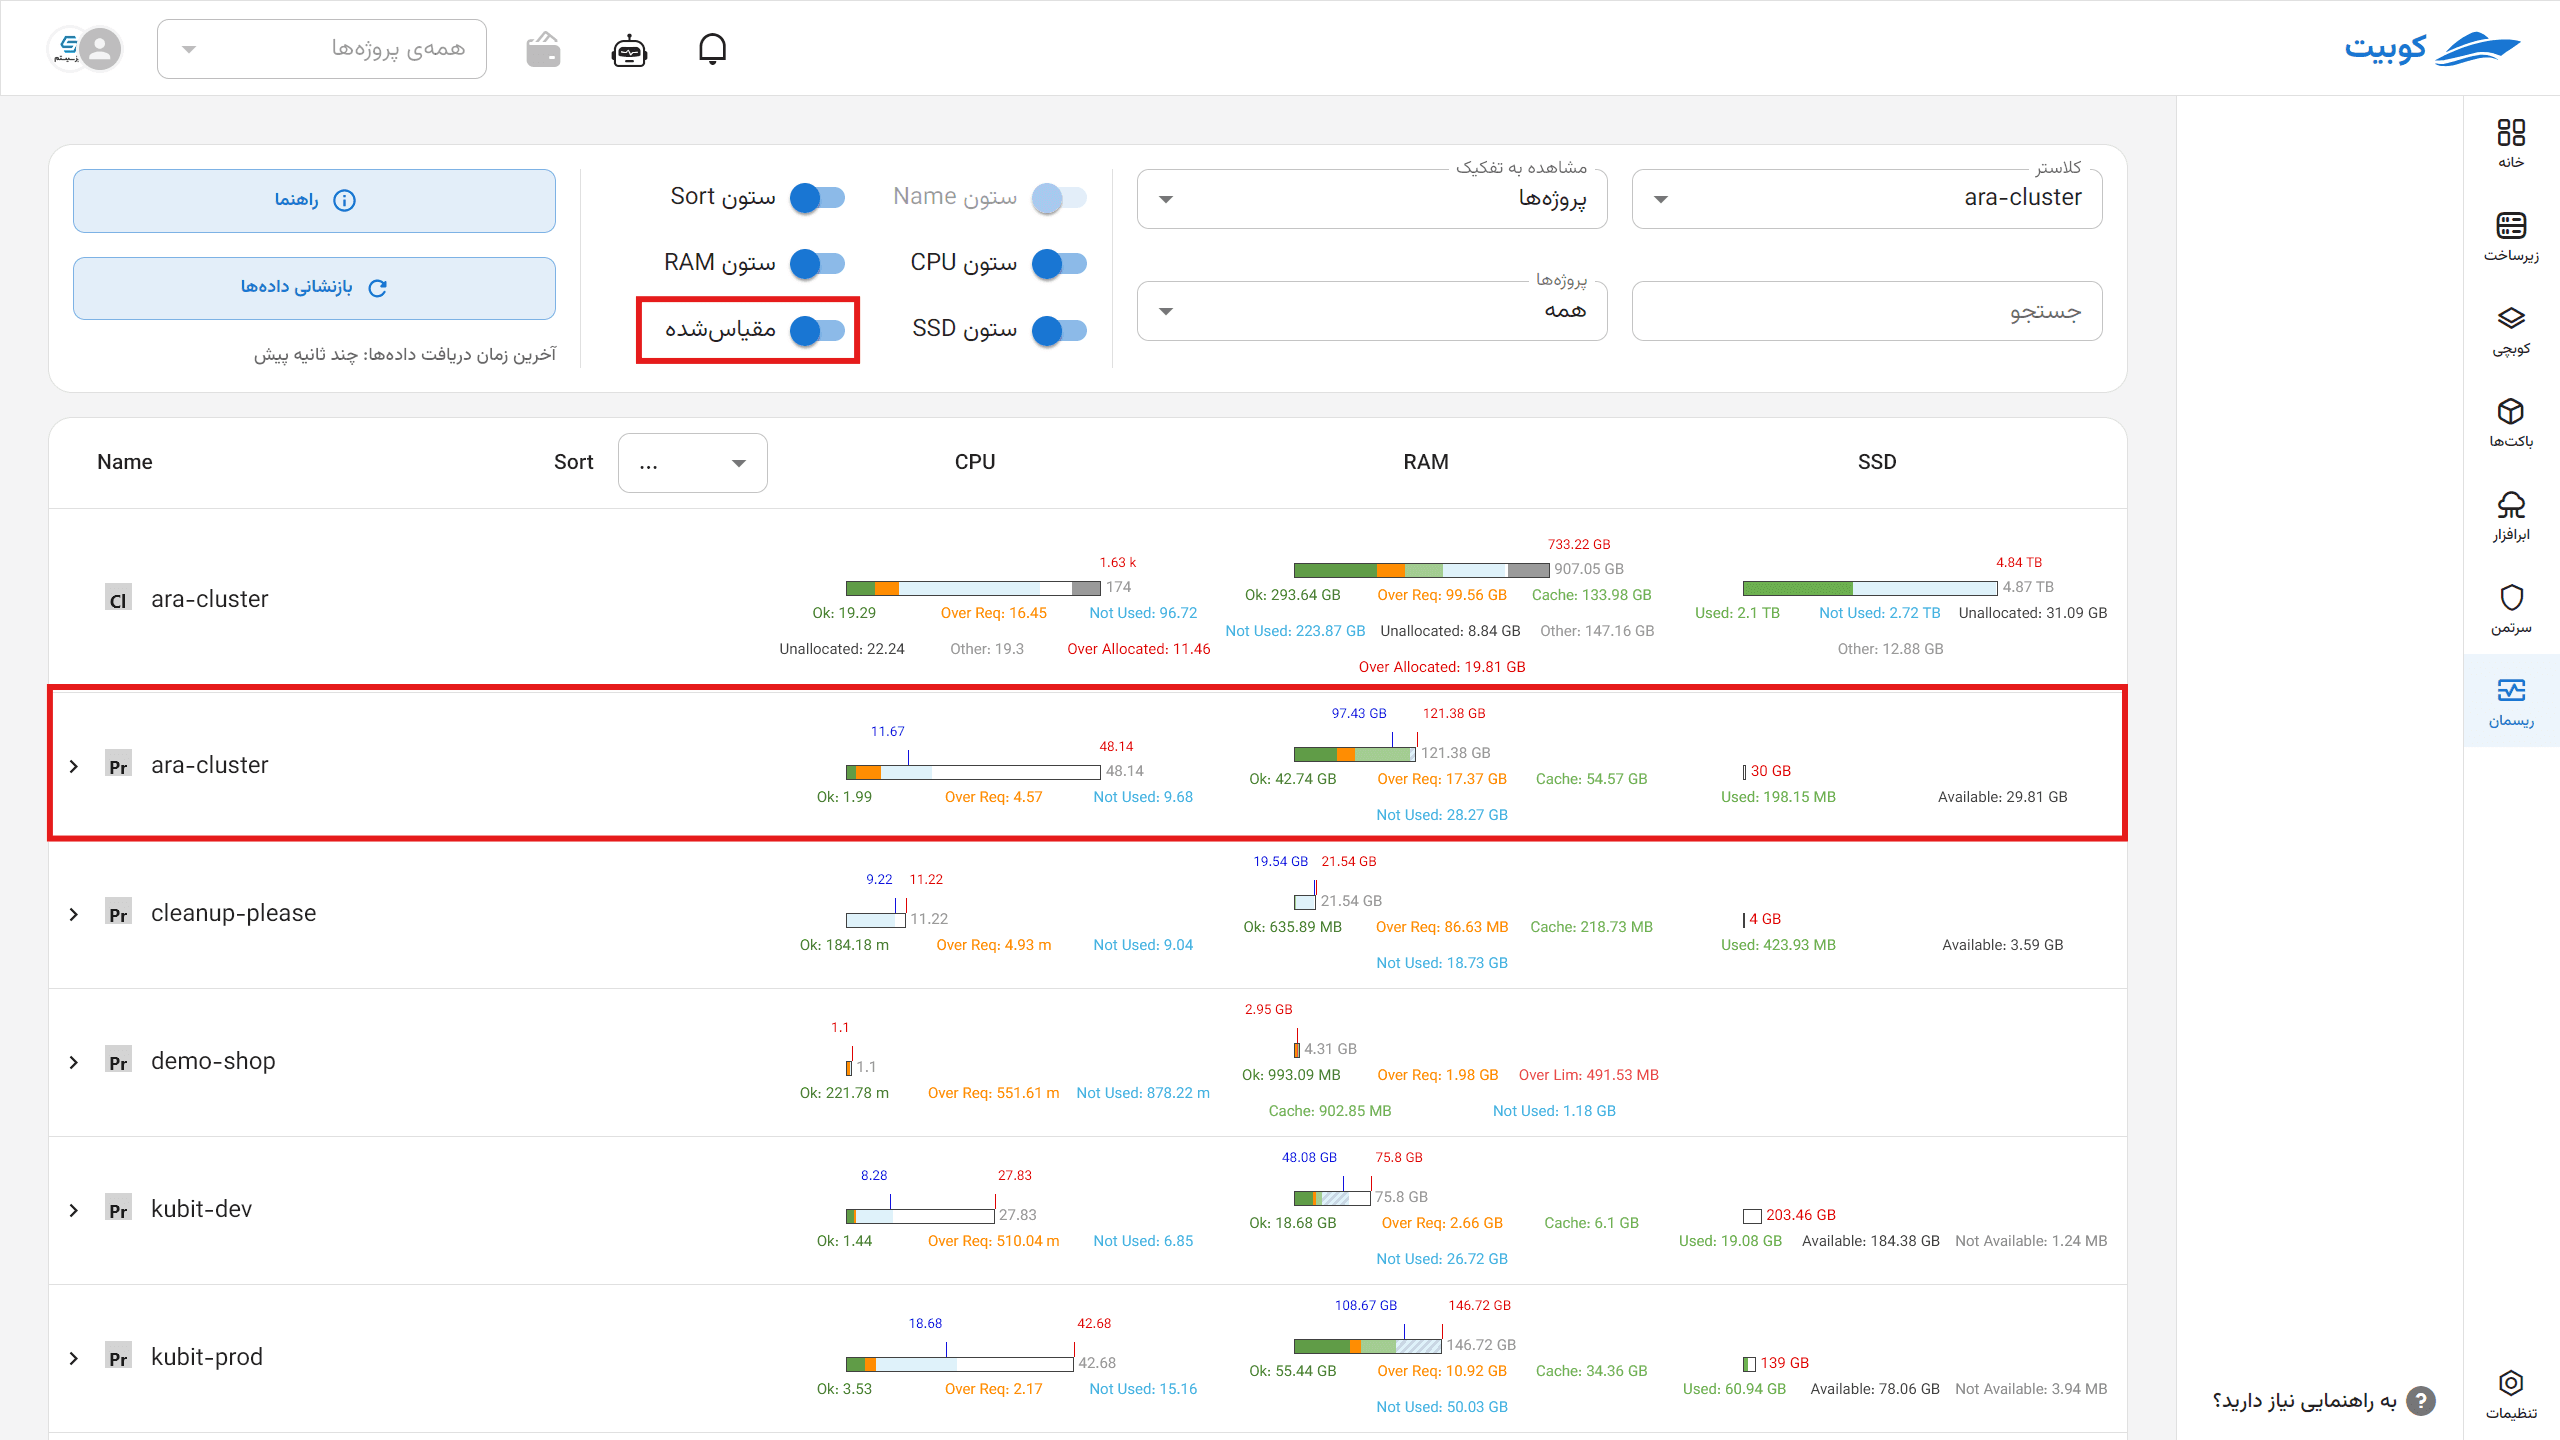Open ریسمان sidebar section

click(2511, 702)
